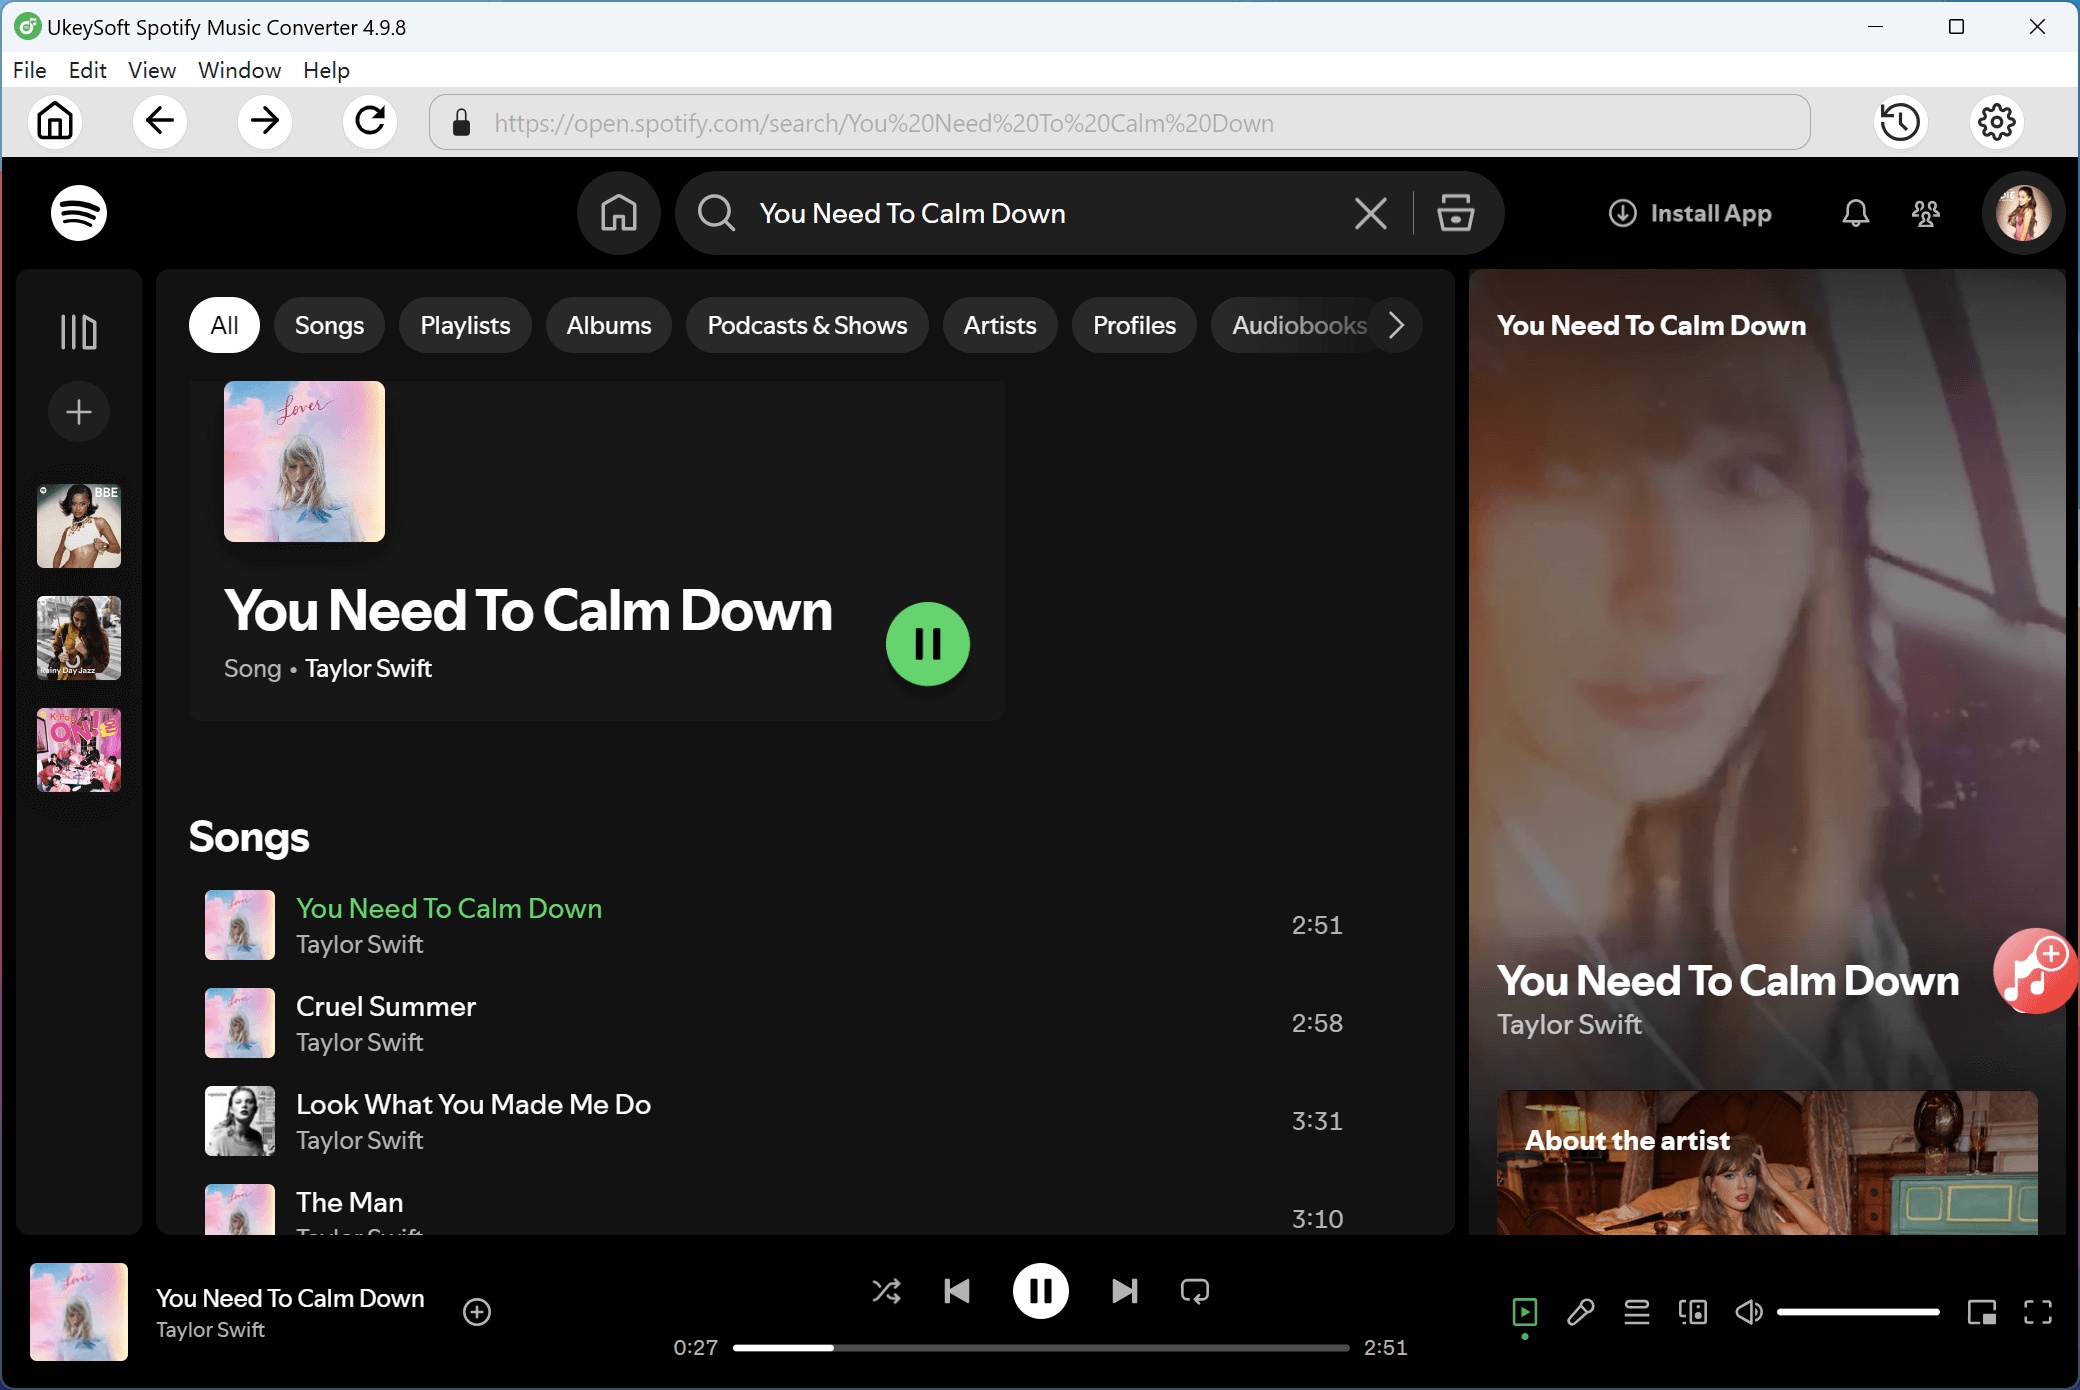Viewport: 2080px width, 1390px height.
Task: Open the Window menu
Action: (239, 70)
